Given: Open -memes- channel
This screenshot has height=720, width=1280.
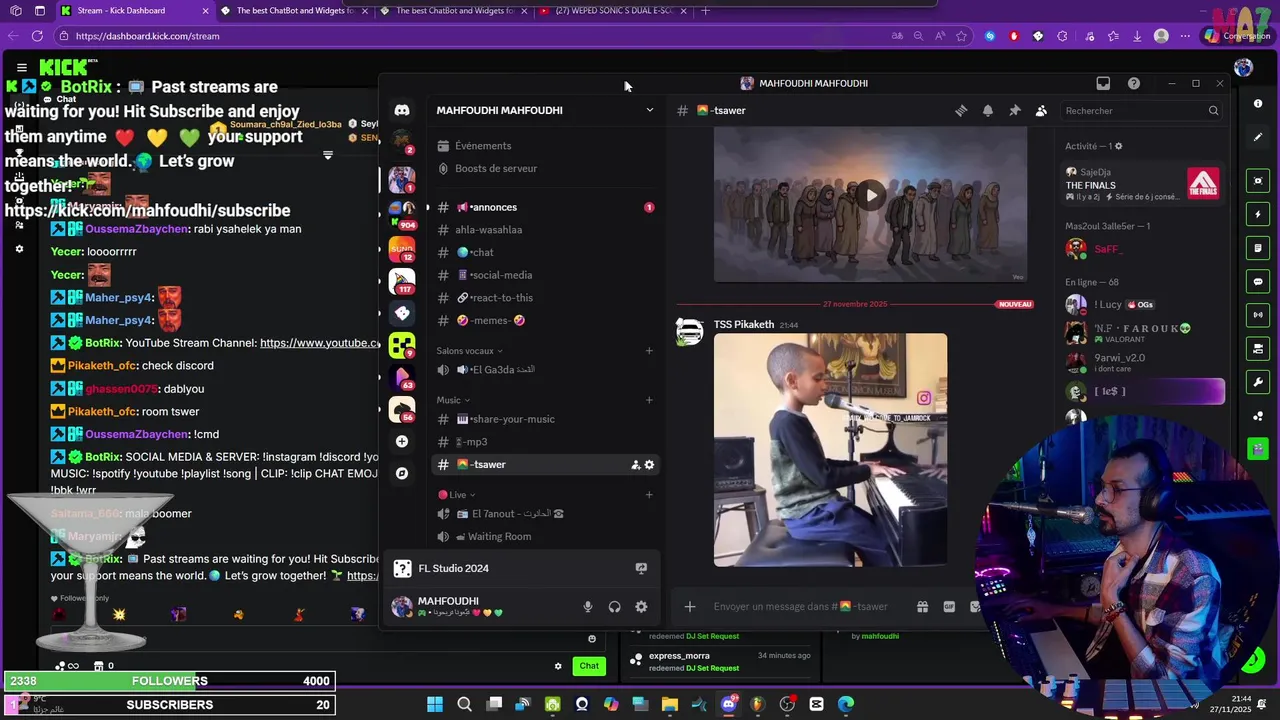Looking at the screenshot, I should tap(545, 321).
